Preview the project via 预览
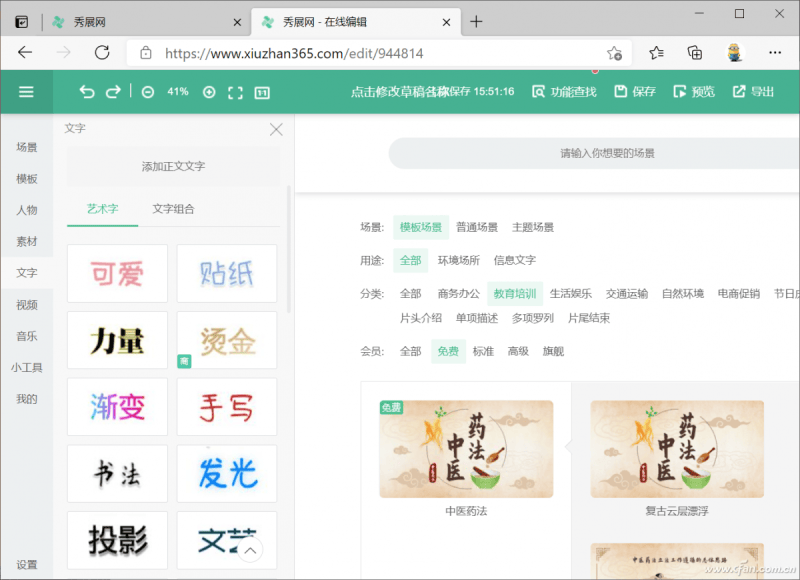Screen dimensions: 800x580 point(693,90)
